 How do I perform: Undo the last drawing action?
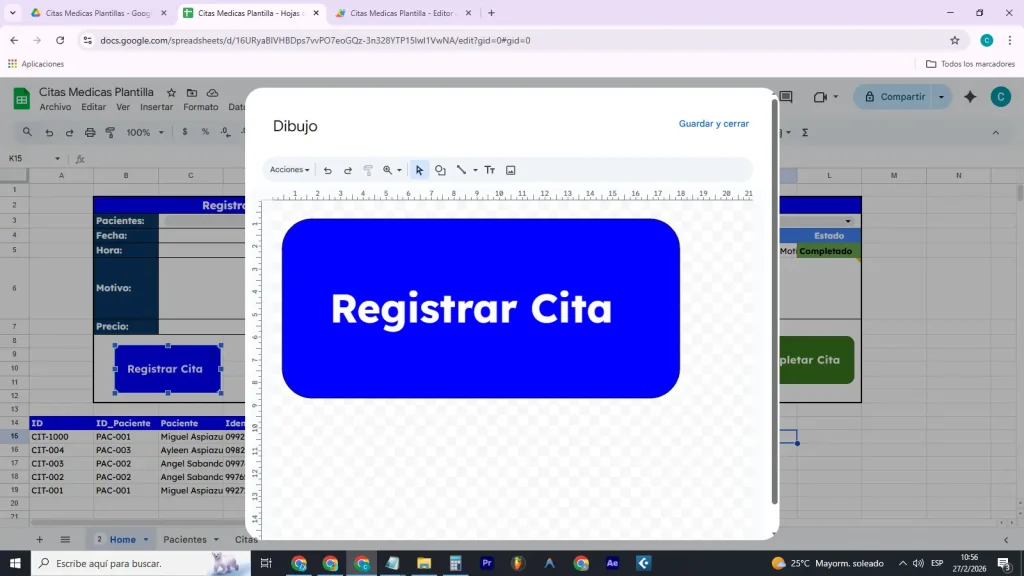pyautogui.click(x=327, y=170)
